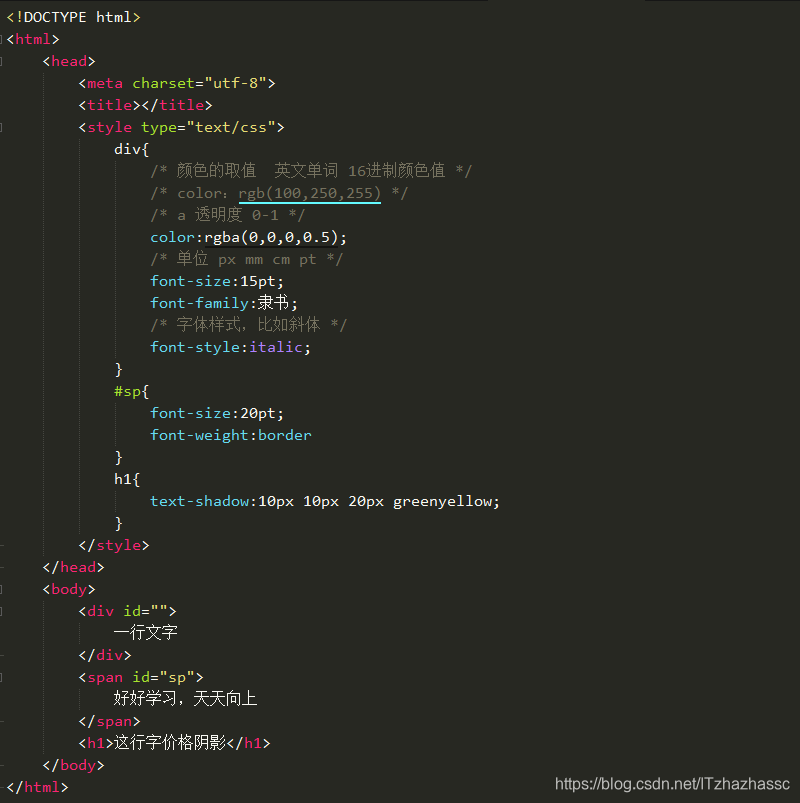Viewport: 800px width, 803px height.
Task: Click the closing style tag
Action: tap(114, 546)
